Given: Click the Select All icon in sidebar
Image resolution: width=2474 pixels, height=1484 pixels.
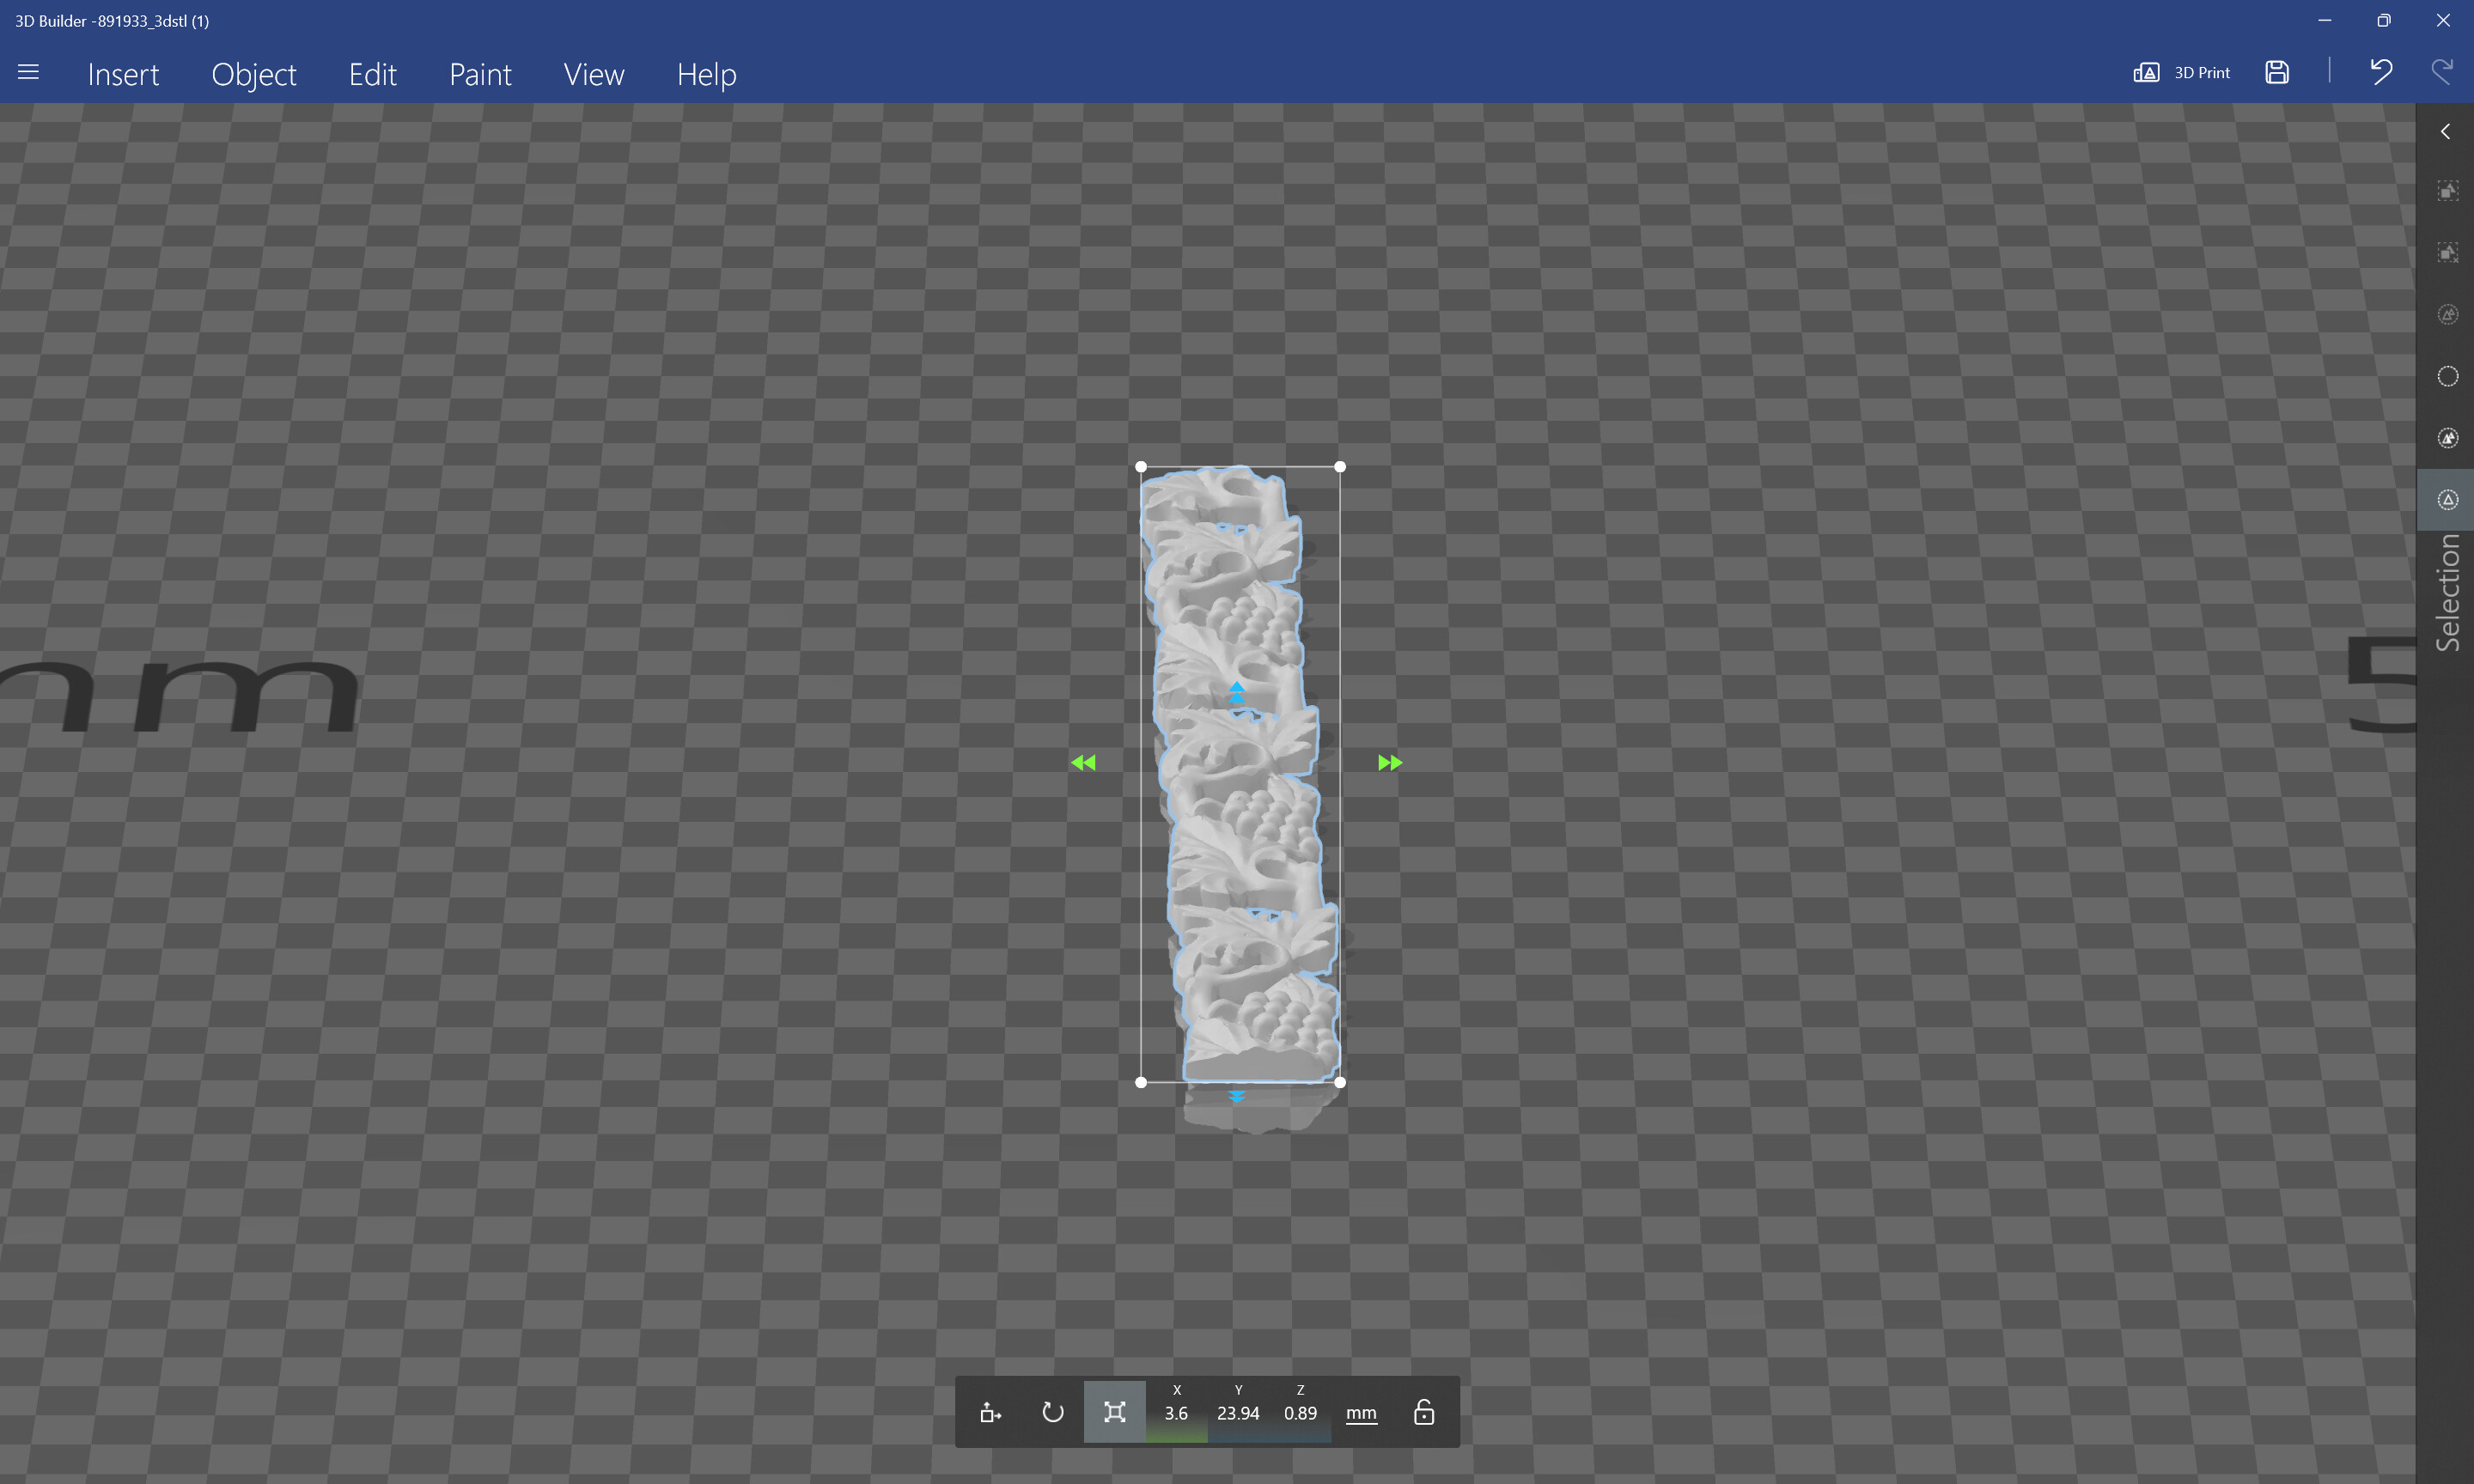Looking at the screenshot, I should click(x=2447, y=191).
